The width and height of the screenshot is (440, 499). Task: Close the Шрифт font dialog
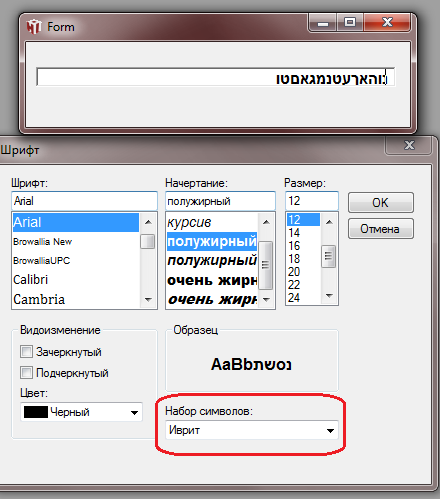coord(409,145)
